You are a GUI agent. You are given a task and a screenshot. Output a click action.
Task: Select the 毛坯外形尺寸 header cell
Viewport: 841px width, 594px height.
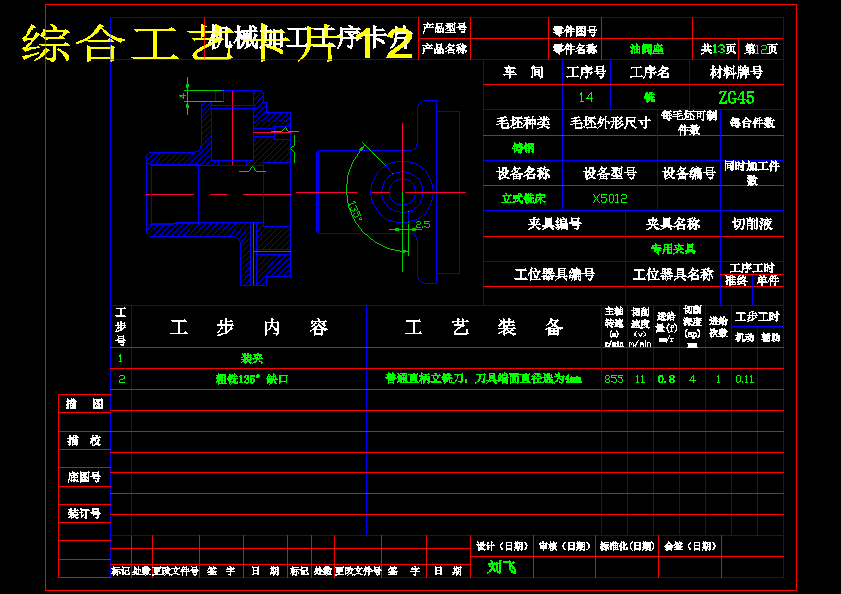[610, 123]
